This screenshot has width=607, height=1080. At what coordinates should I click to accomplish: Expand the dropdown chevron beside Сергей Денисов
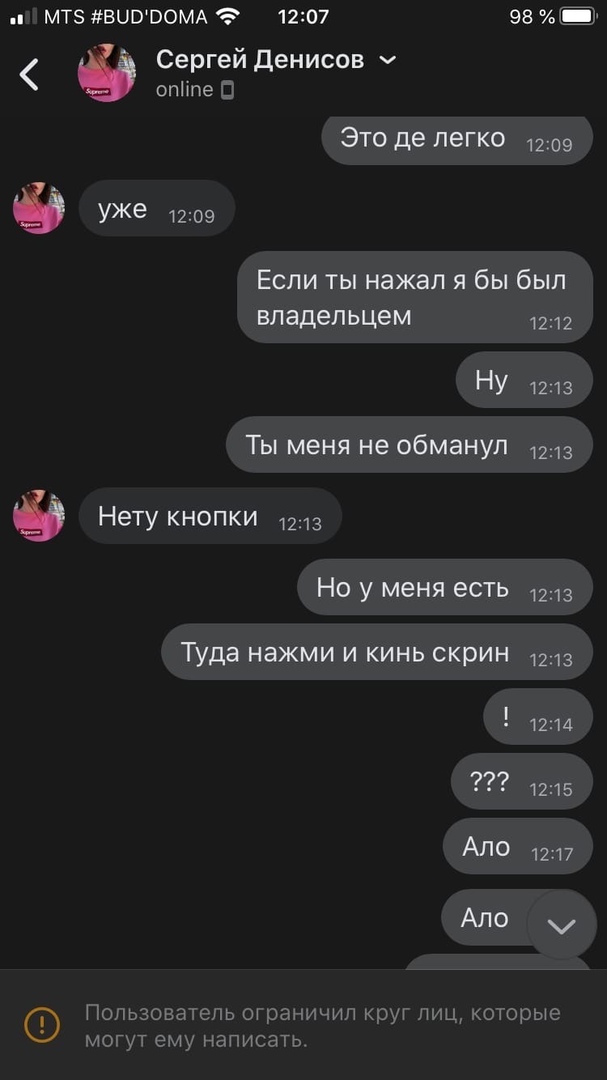click(388, 61)
